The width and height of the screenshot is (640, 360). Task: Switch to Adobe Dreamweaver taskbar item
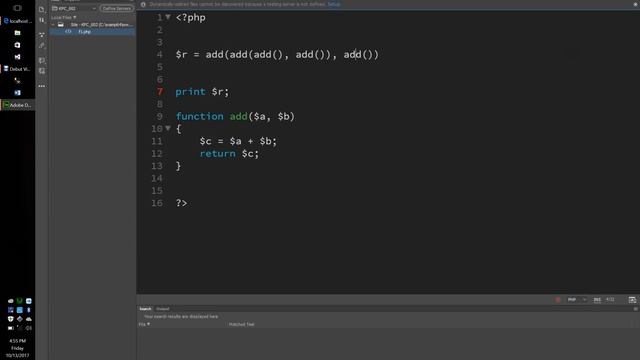click(x=18, y=105)
